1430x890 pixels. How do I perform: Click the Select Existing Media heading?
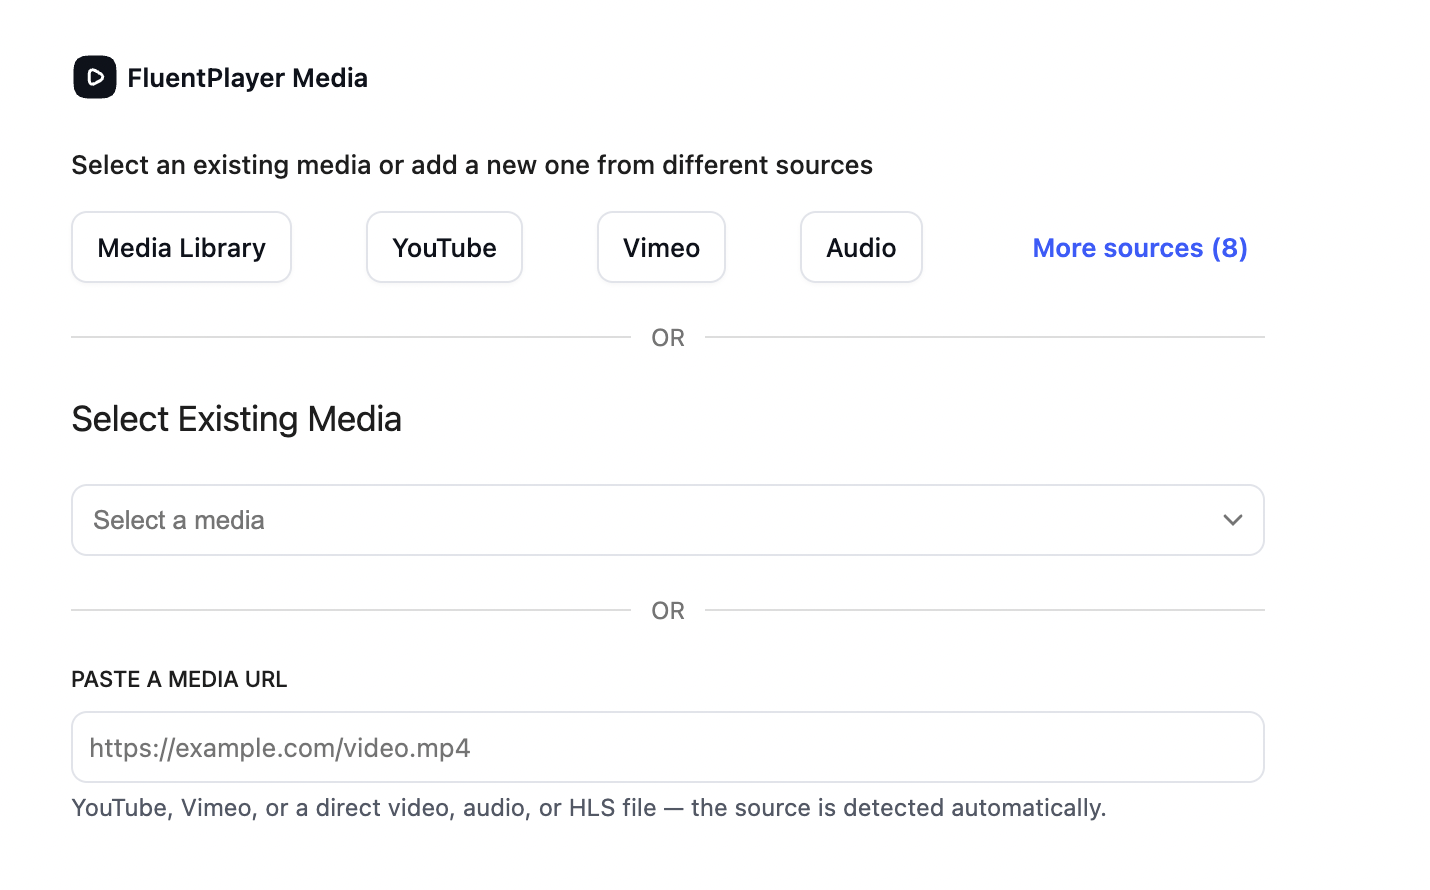point(236,419)
